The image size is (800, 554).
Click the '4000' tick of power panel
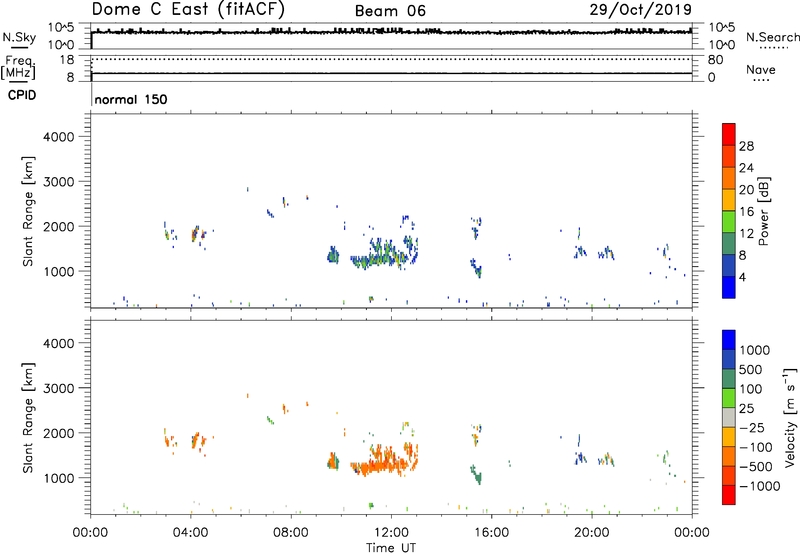click(59, 137)
